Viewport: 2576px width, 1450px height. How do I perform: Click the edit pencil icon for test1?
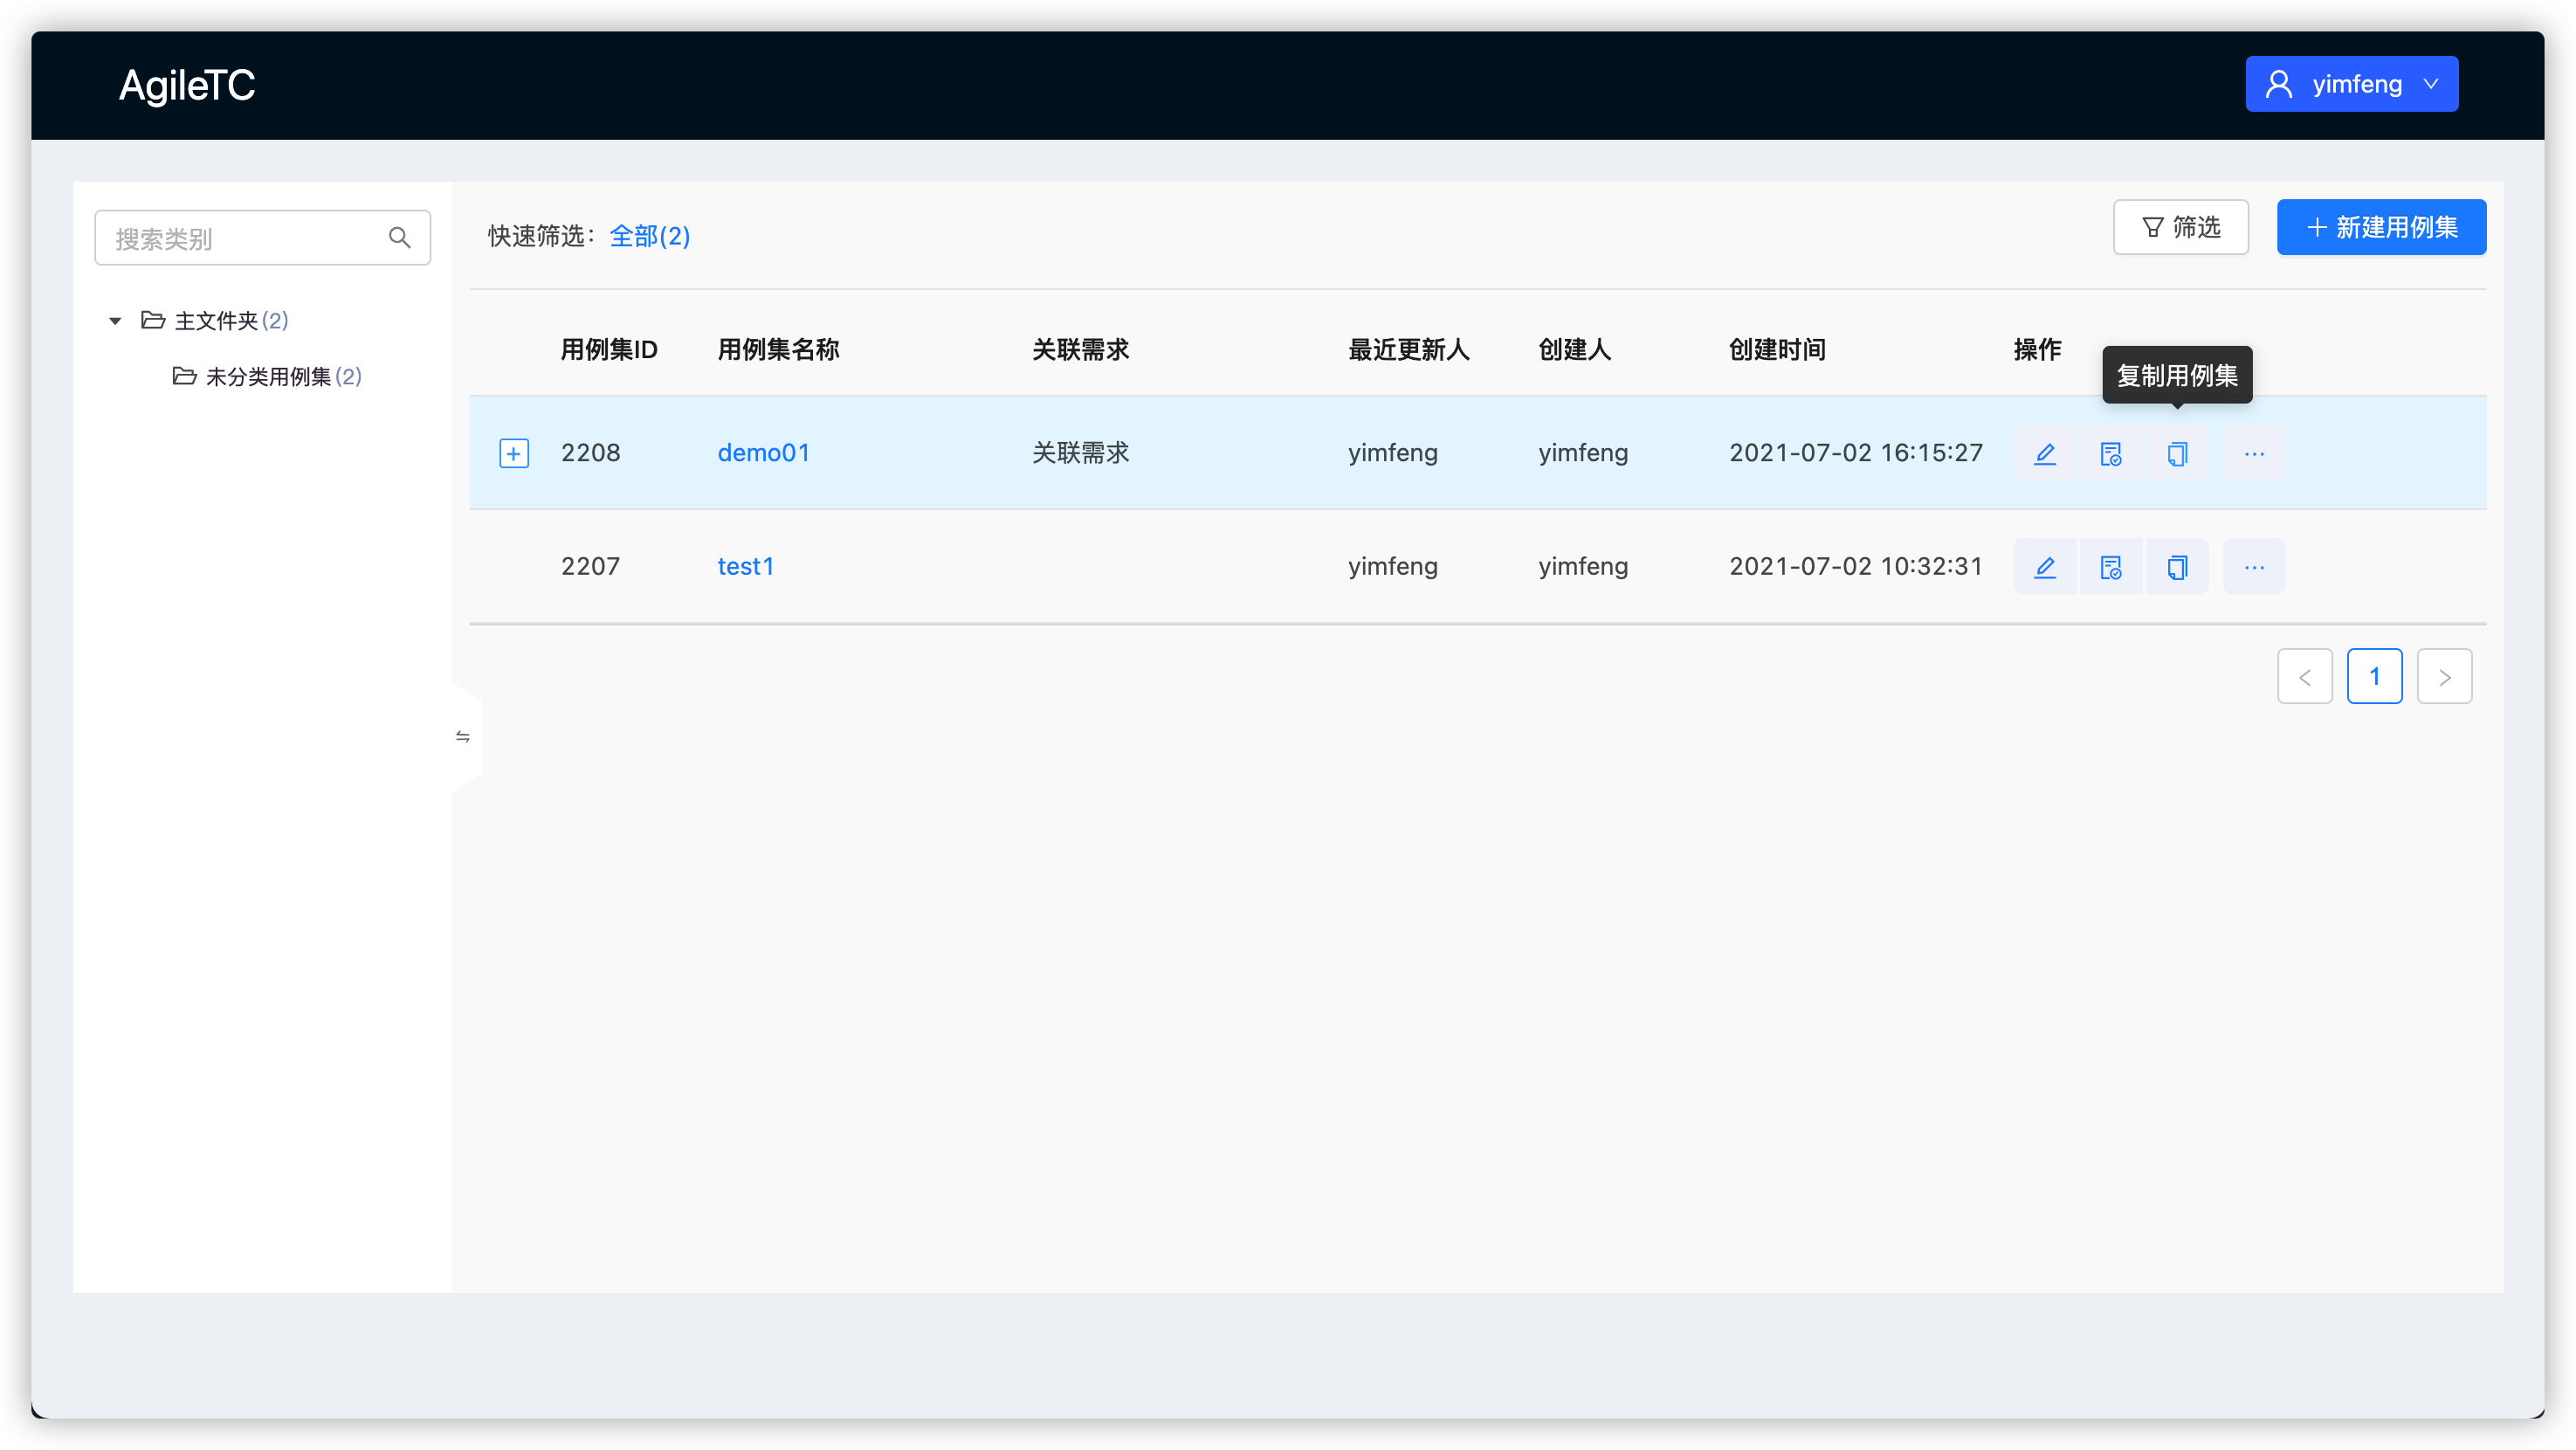click(x=2045, y=567)
